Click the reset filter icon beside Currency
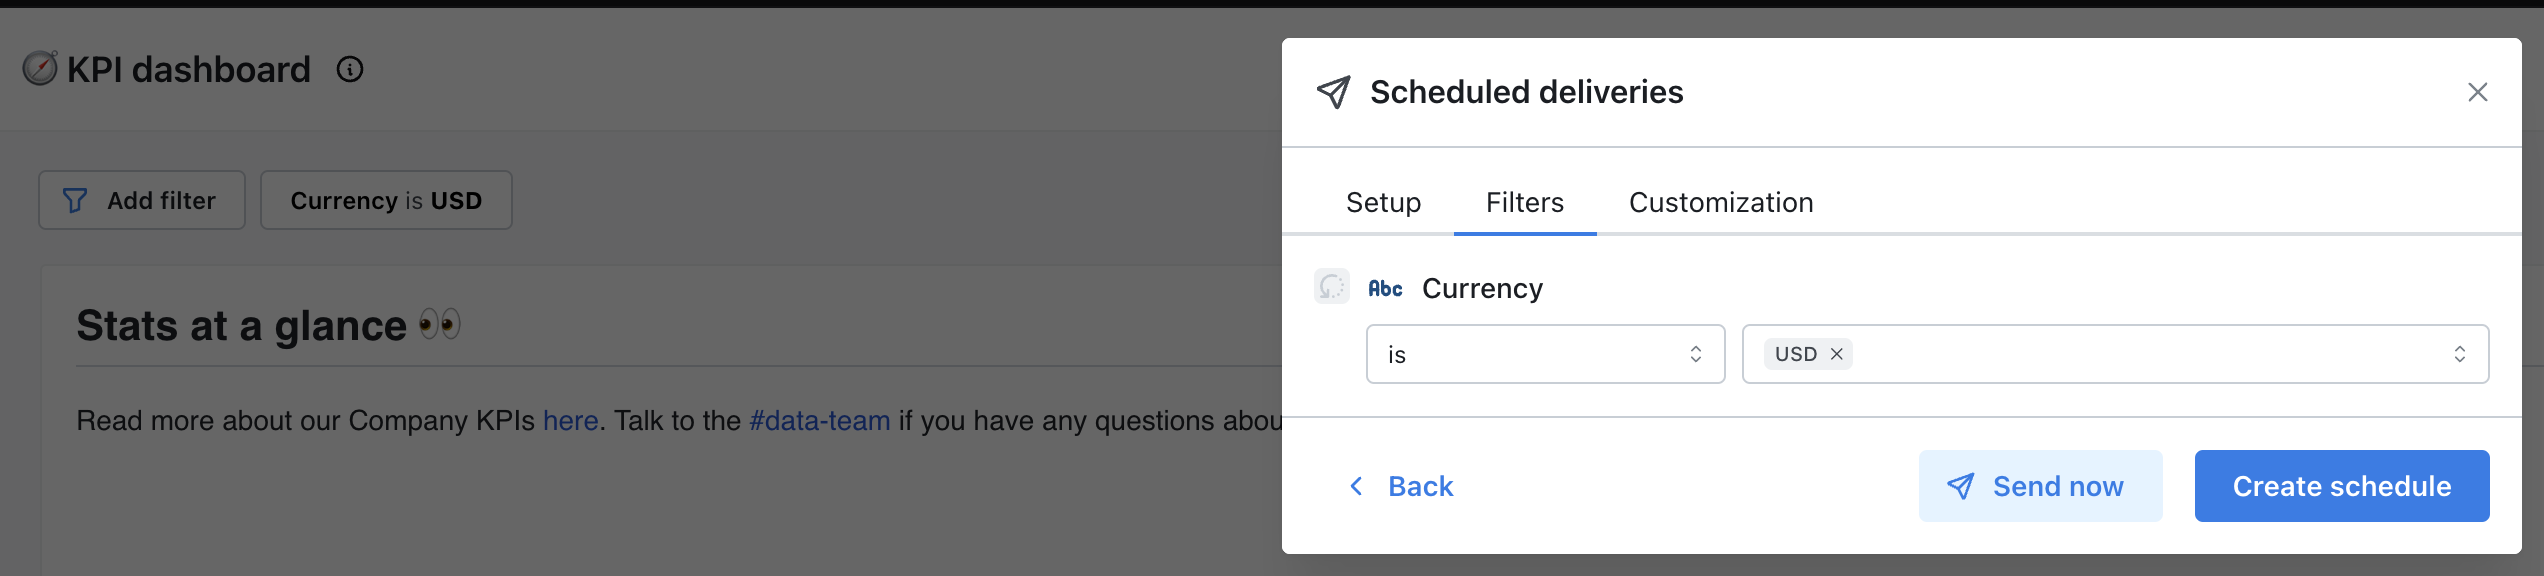The image size is (2544, 576). (x=1332, y=287)
